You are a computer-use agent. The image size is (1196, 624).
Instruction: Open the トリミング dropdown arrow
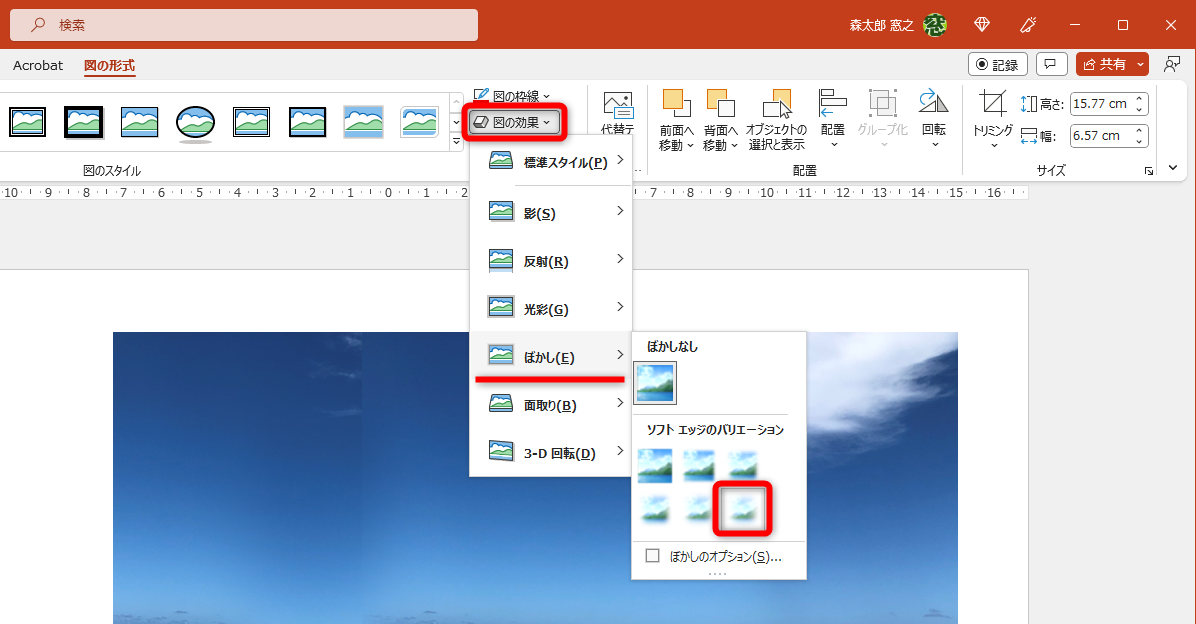point(993,145)
